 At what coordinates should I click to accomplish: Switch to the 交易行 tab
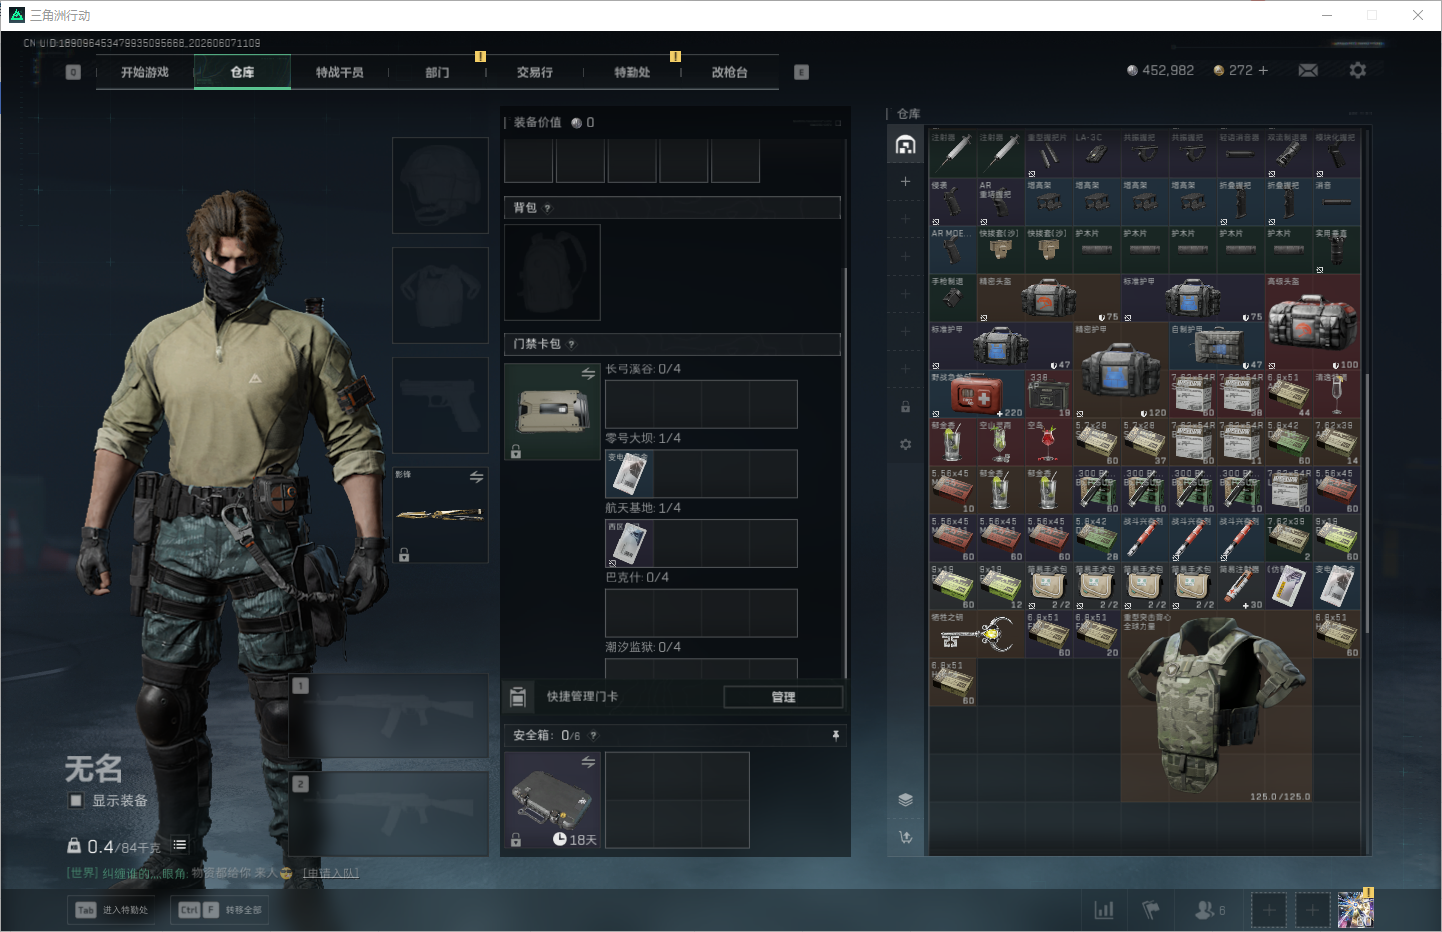534,72
